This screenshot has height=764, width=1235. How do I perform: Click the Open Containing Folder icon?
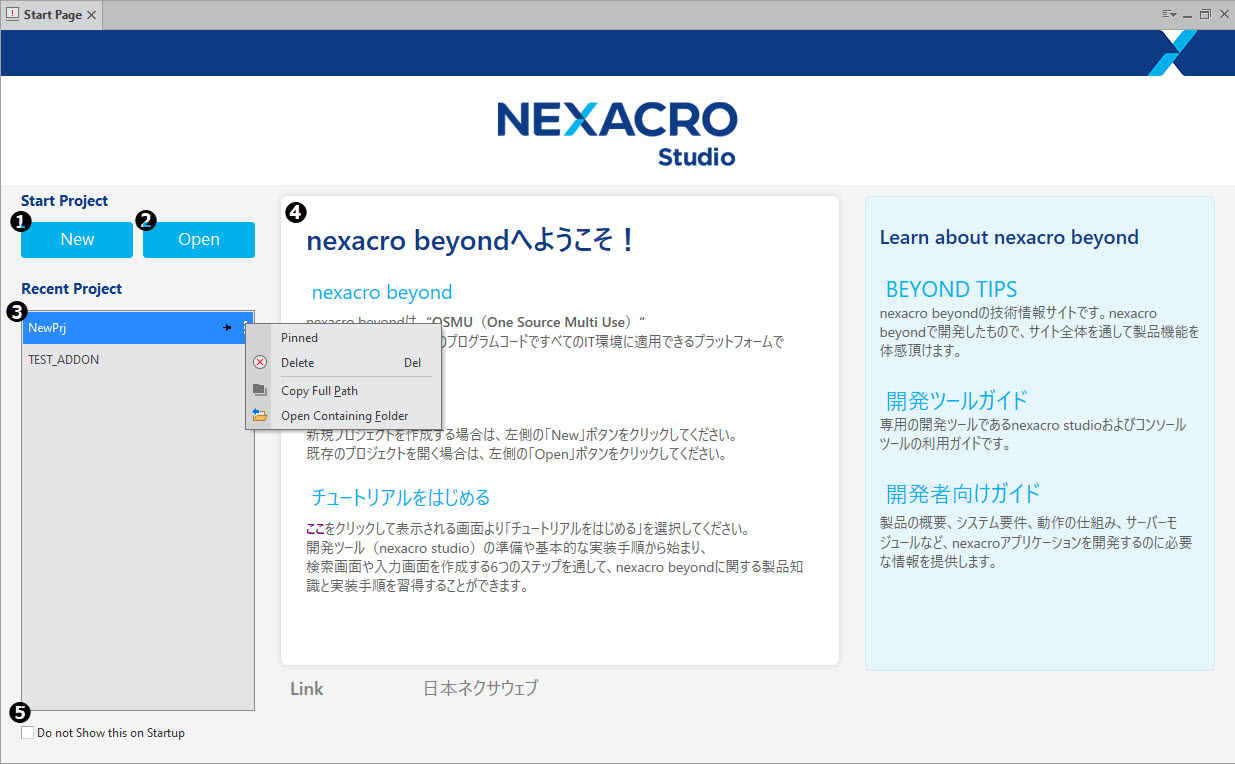point(259,414)
